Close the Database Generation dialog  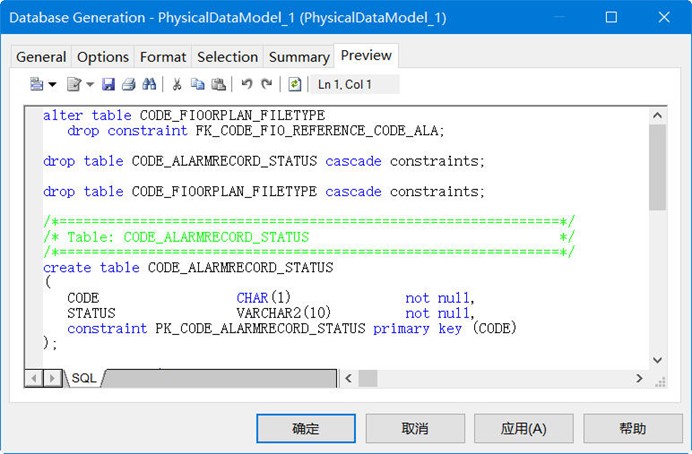pos(664,17)
